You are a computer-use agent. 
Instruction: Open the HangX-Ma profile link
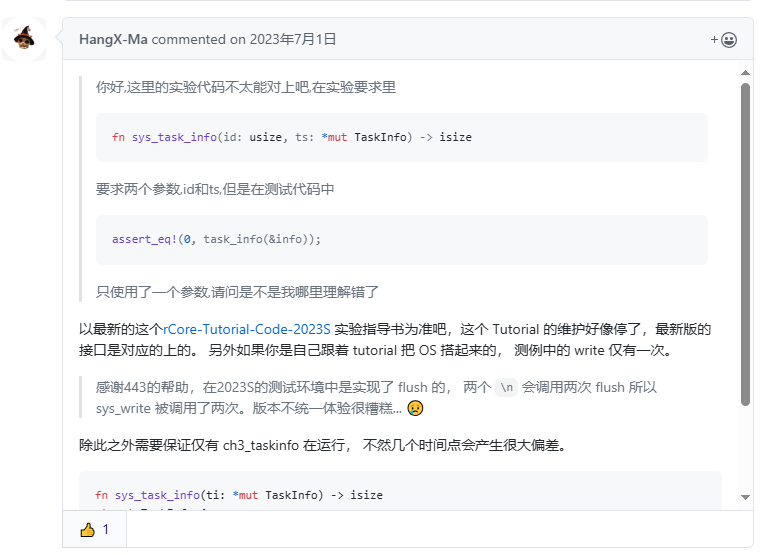coord(113,40)
